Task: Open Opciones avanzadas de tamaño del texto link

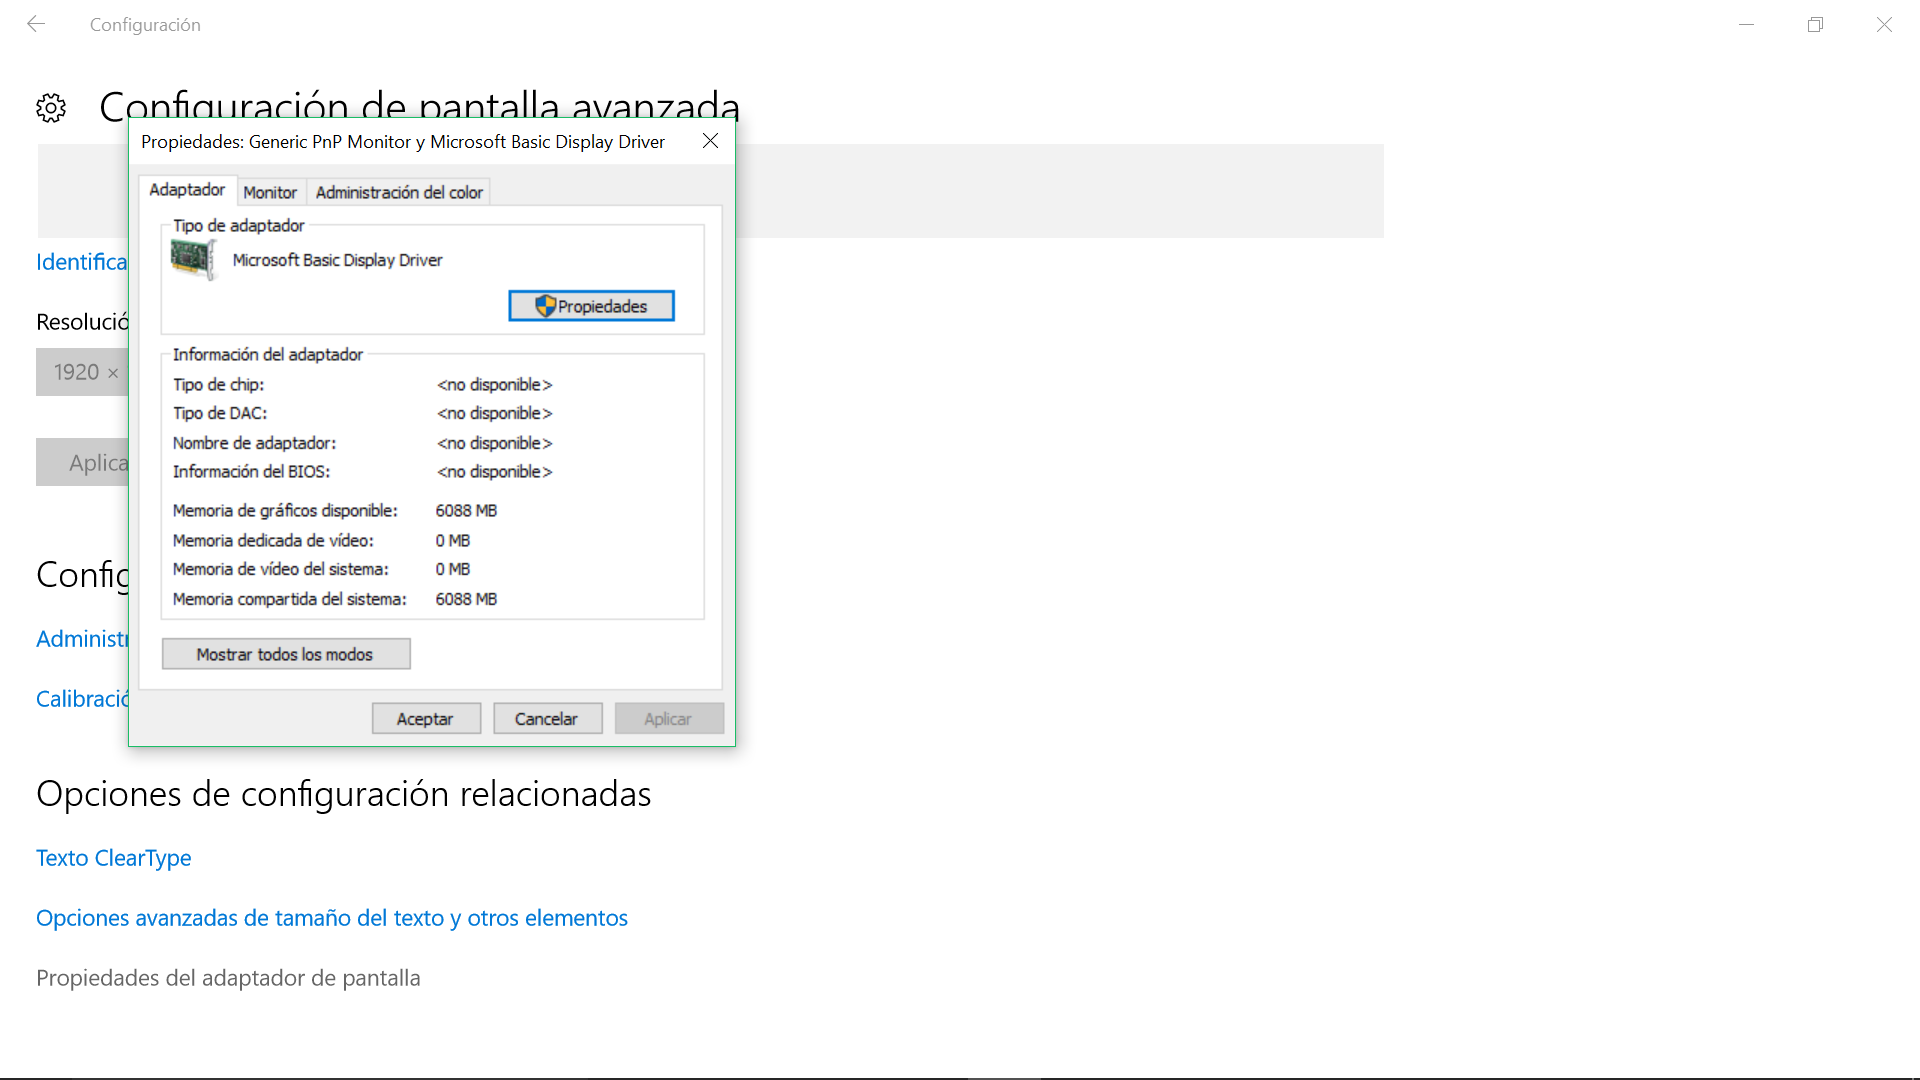Action: [332, 918]
